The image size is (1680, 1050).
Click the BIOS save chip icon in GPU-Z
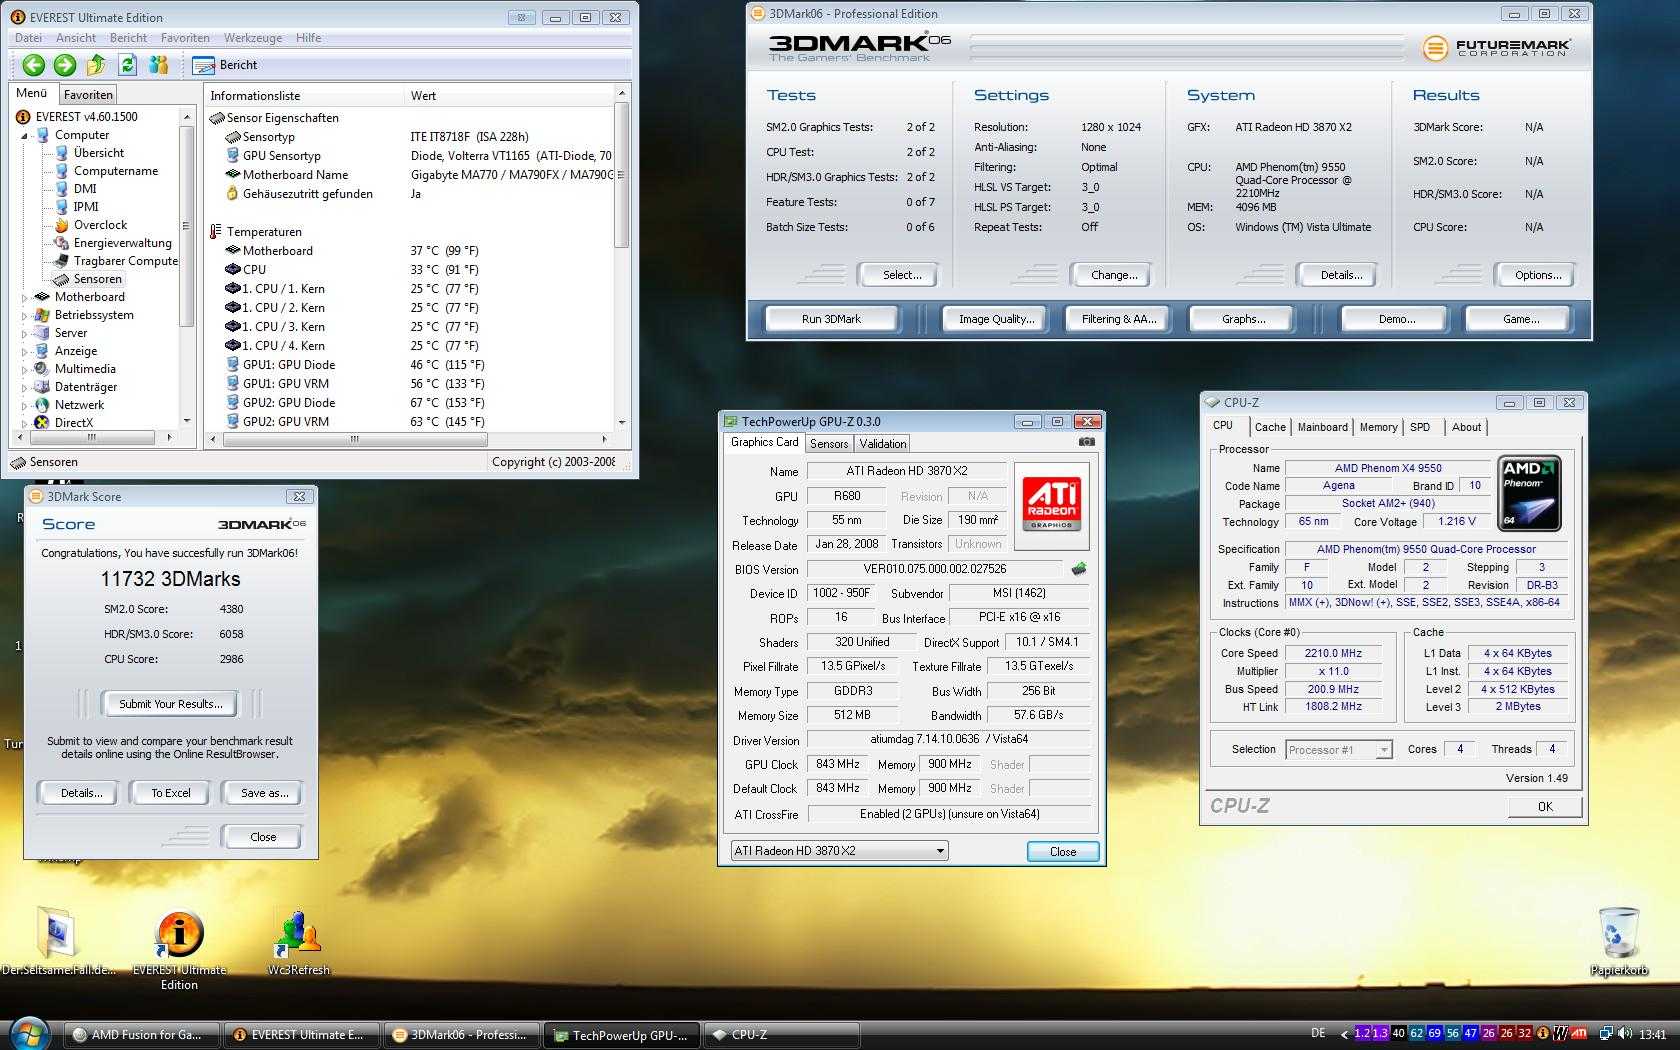[1078, 569]
